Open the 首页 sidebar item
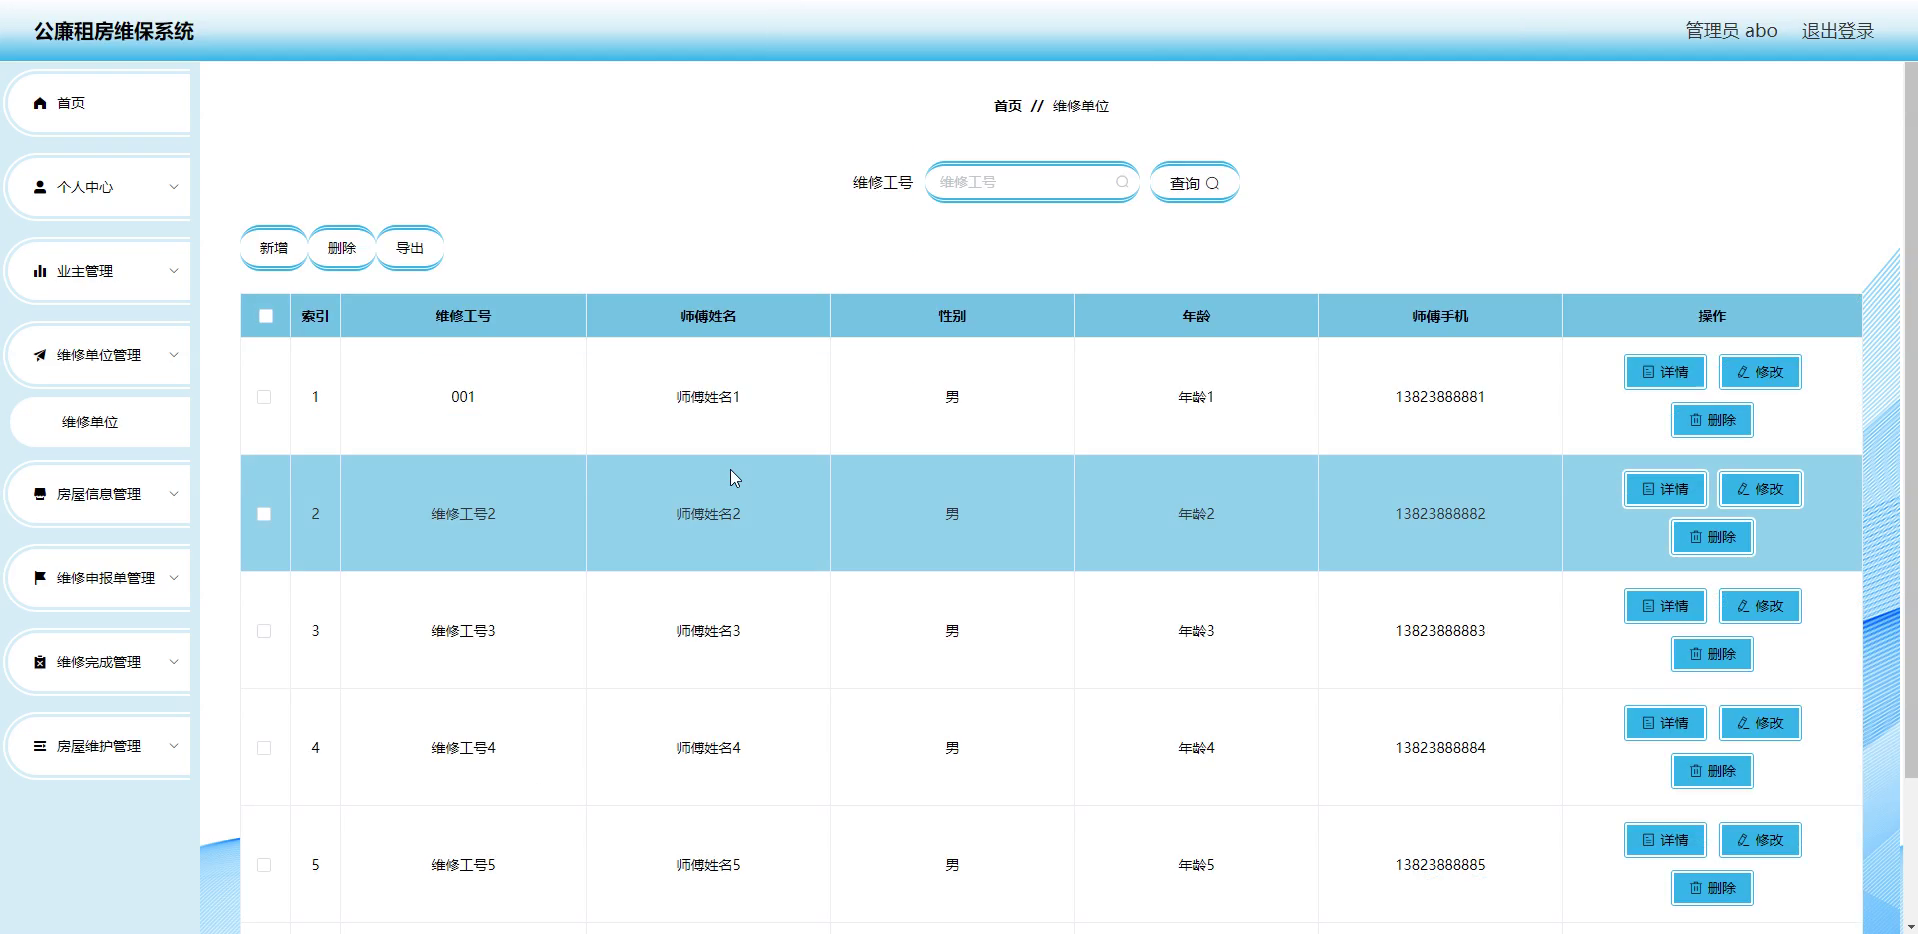1918x934 pixels. 100,103
